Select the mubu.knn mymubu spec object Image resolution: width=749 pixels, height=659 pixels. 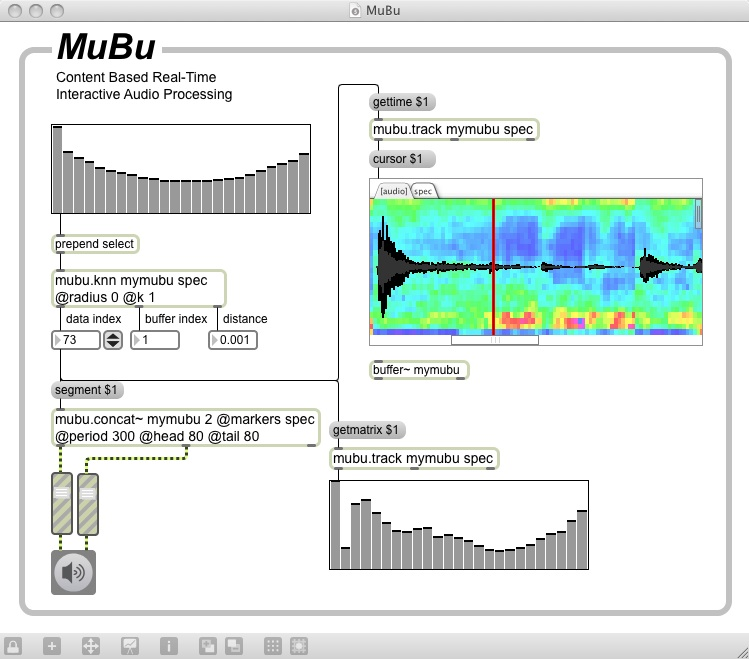tap(139, 288)
